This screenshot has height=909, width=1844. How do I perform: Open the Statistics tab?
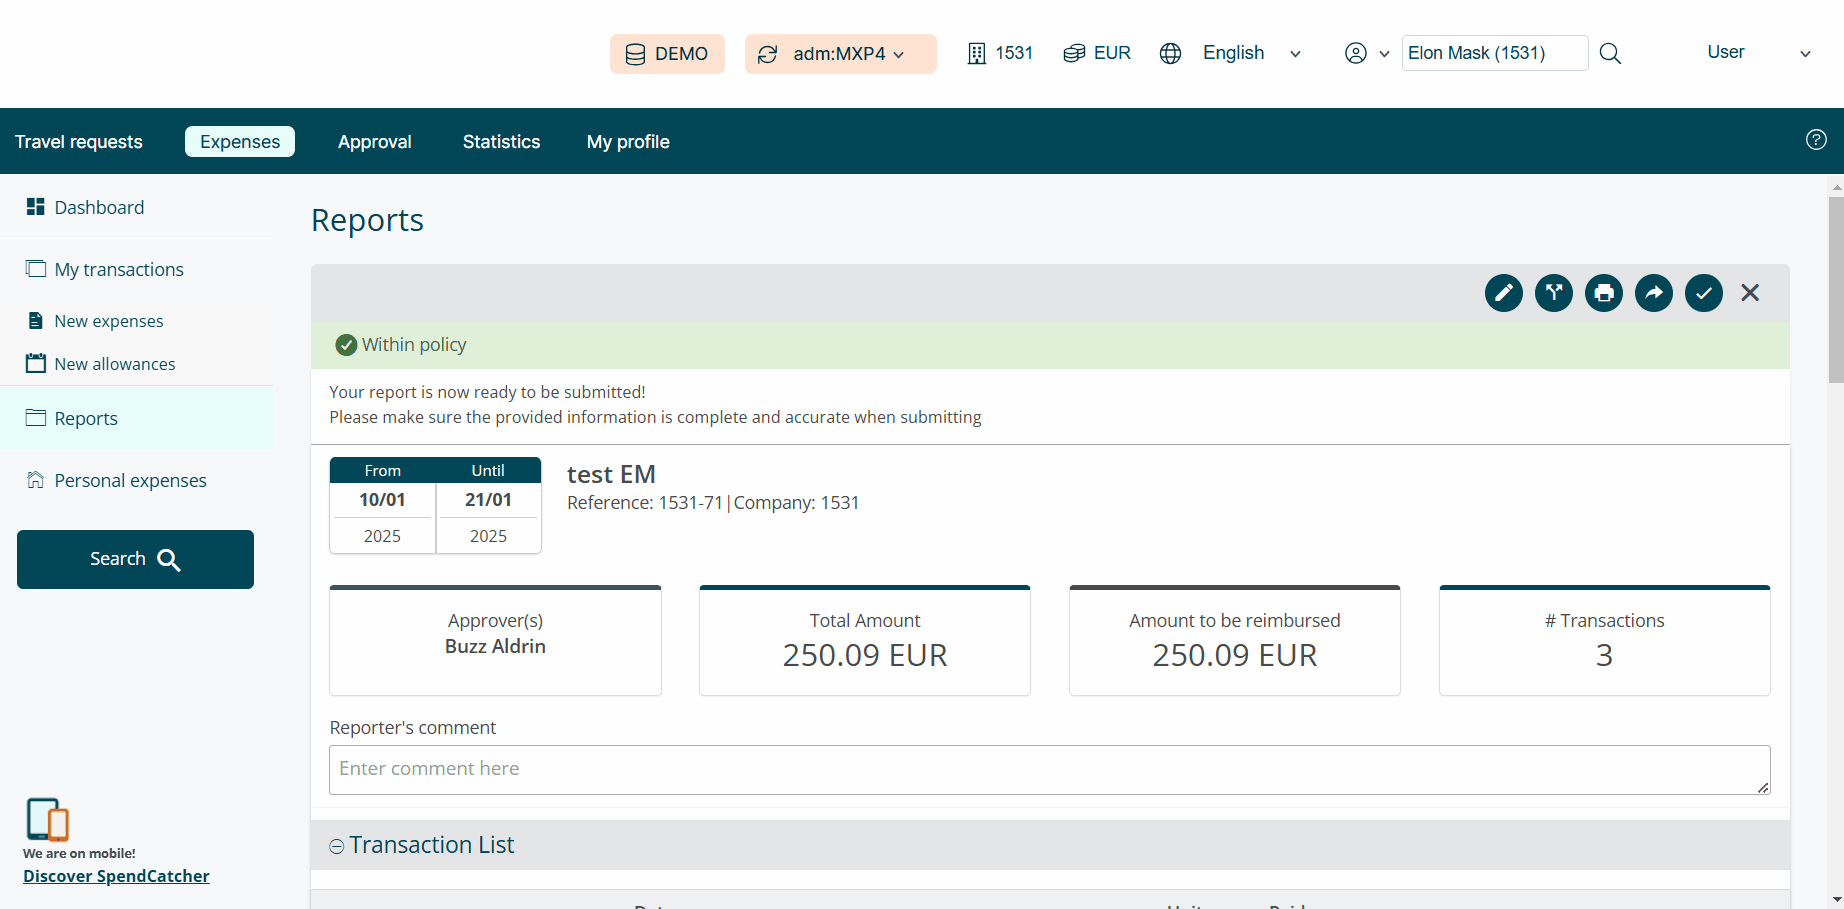(501, 142)
